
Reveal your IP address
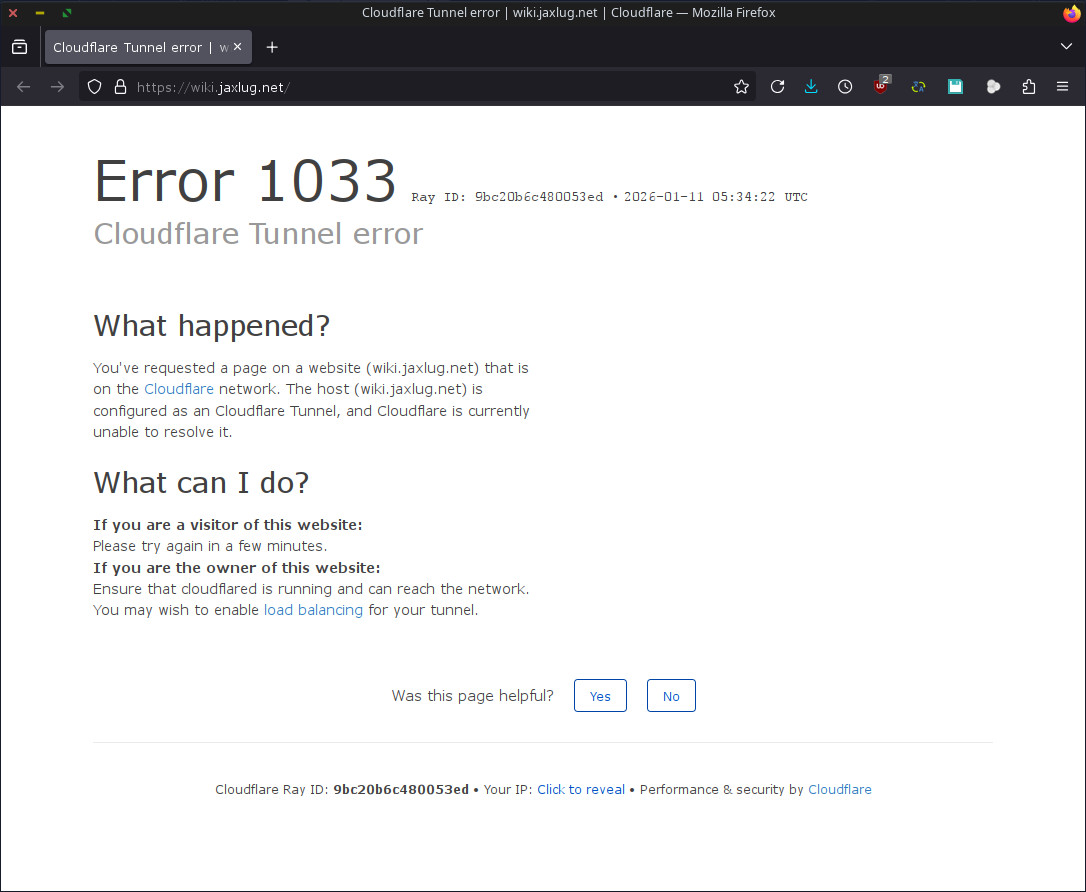tap(581, 789)
